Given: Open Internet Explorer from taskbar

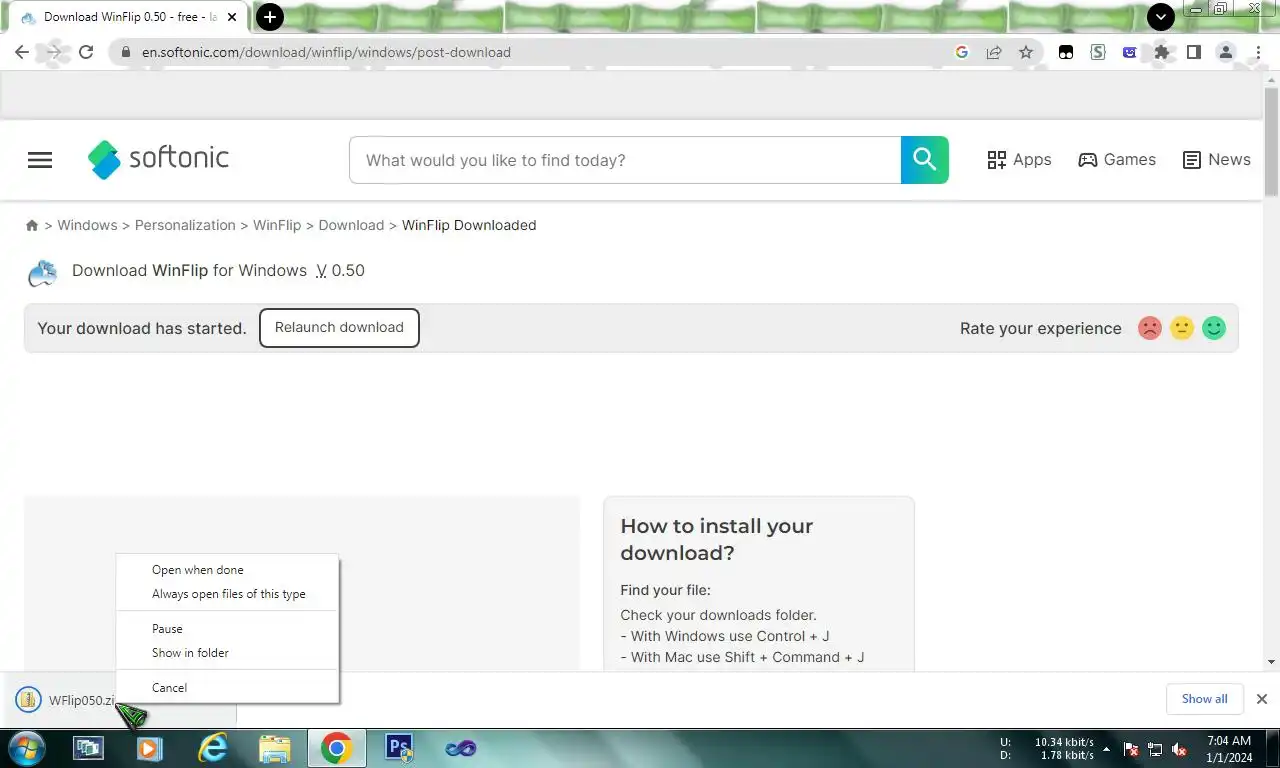Looking at the screenshot, I should (212, 748).
